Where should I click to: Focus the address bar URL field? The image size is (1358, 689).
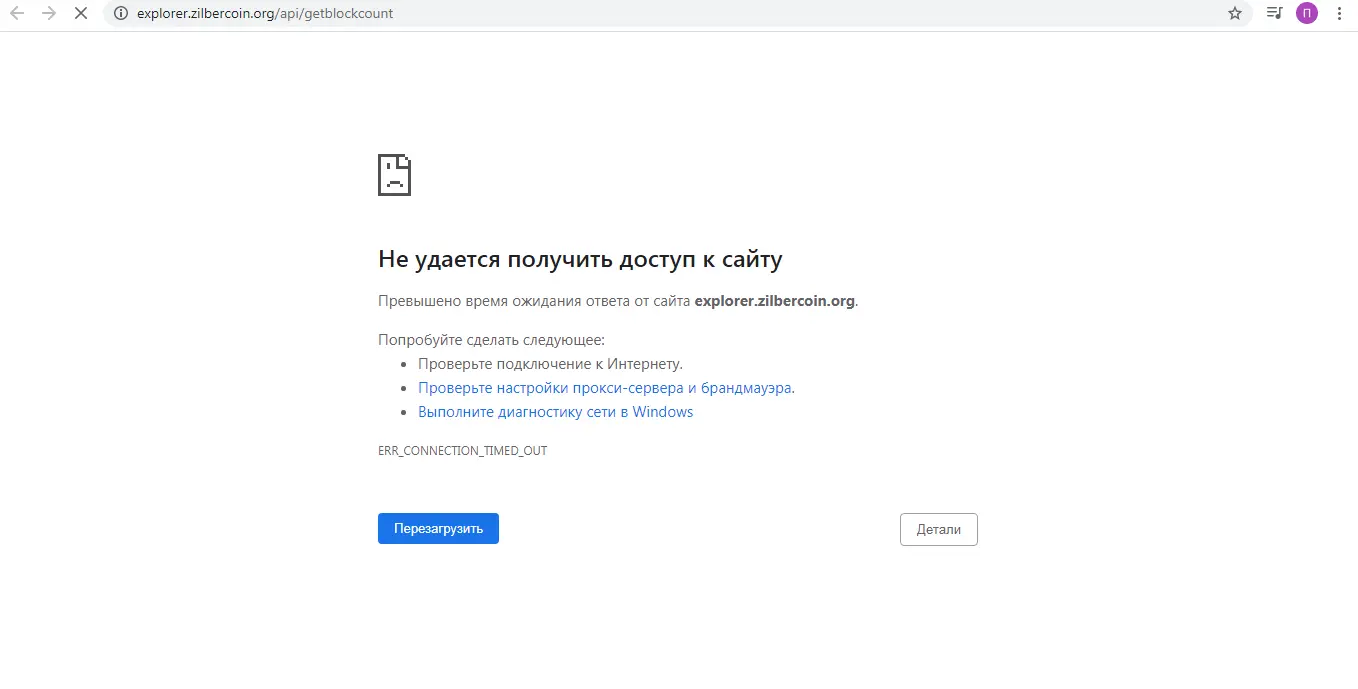pyautogui.click(x=677, y=14)
